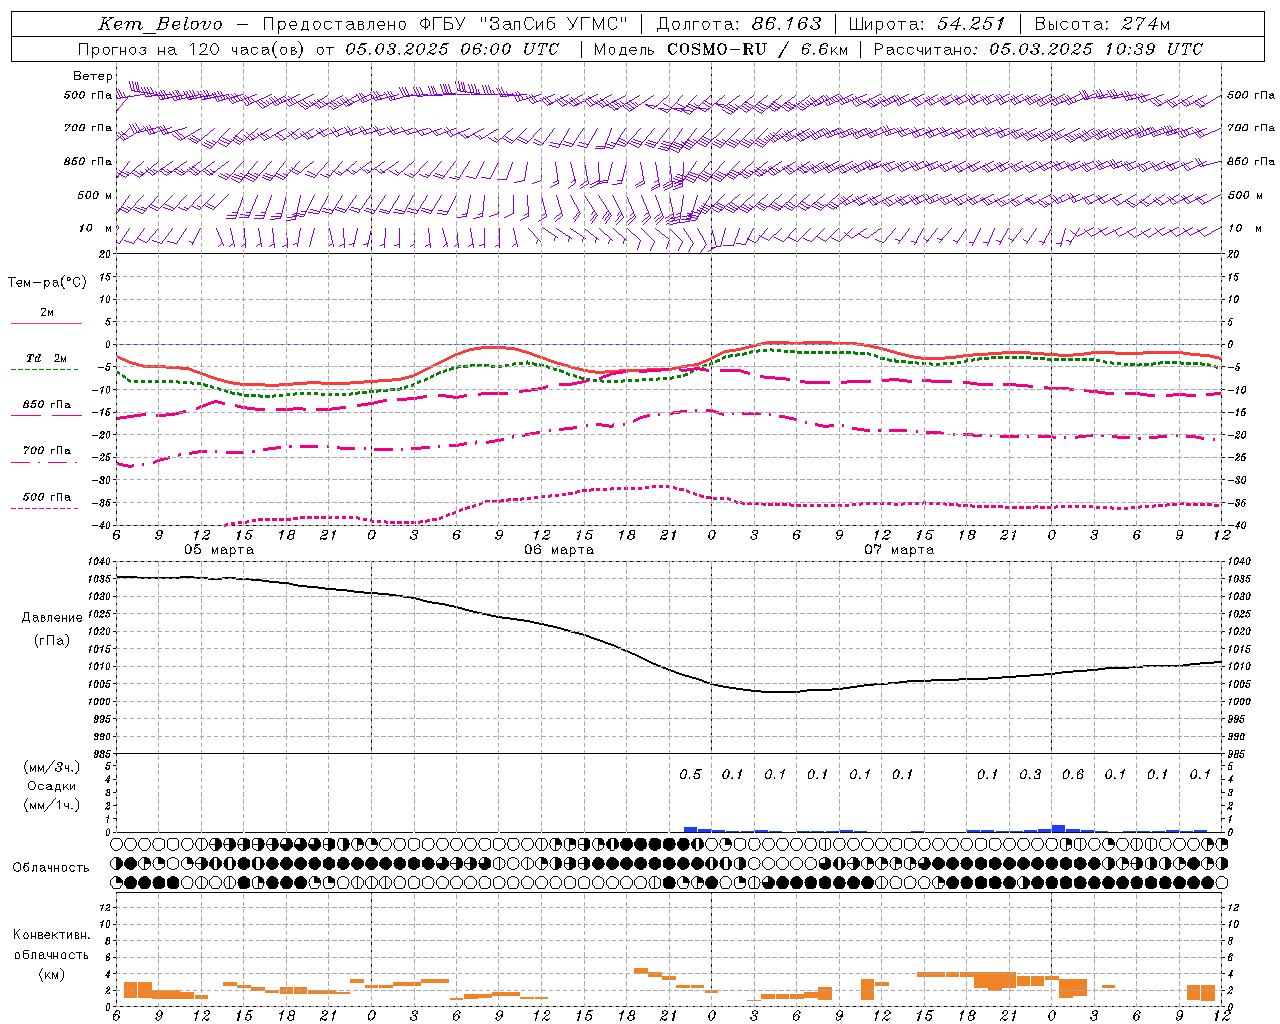The height and width of the screenshot is (1024, 1280).
Task: Click the (гПа) unit label under Давление
Action: (52, 640)
